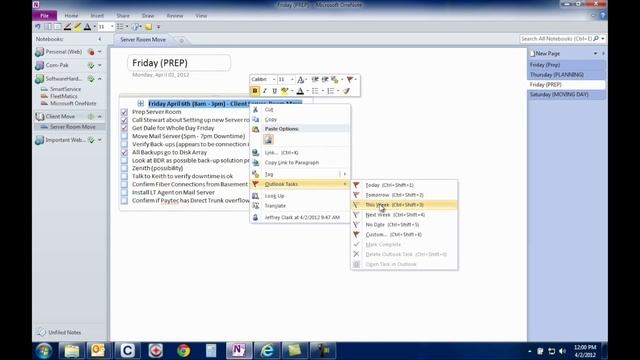Click numbered list icon in mini toolbar

[x=331, y=91]
